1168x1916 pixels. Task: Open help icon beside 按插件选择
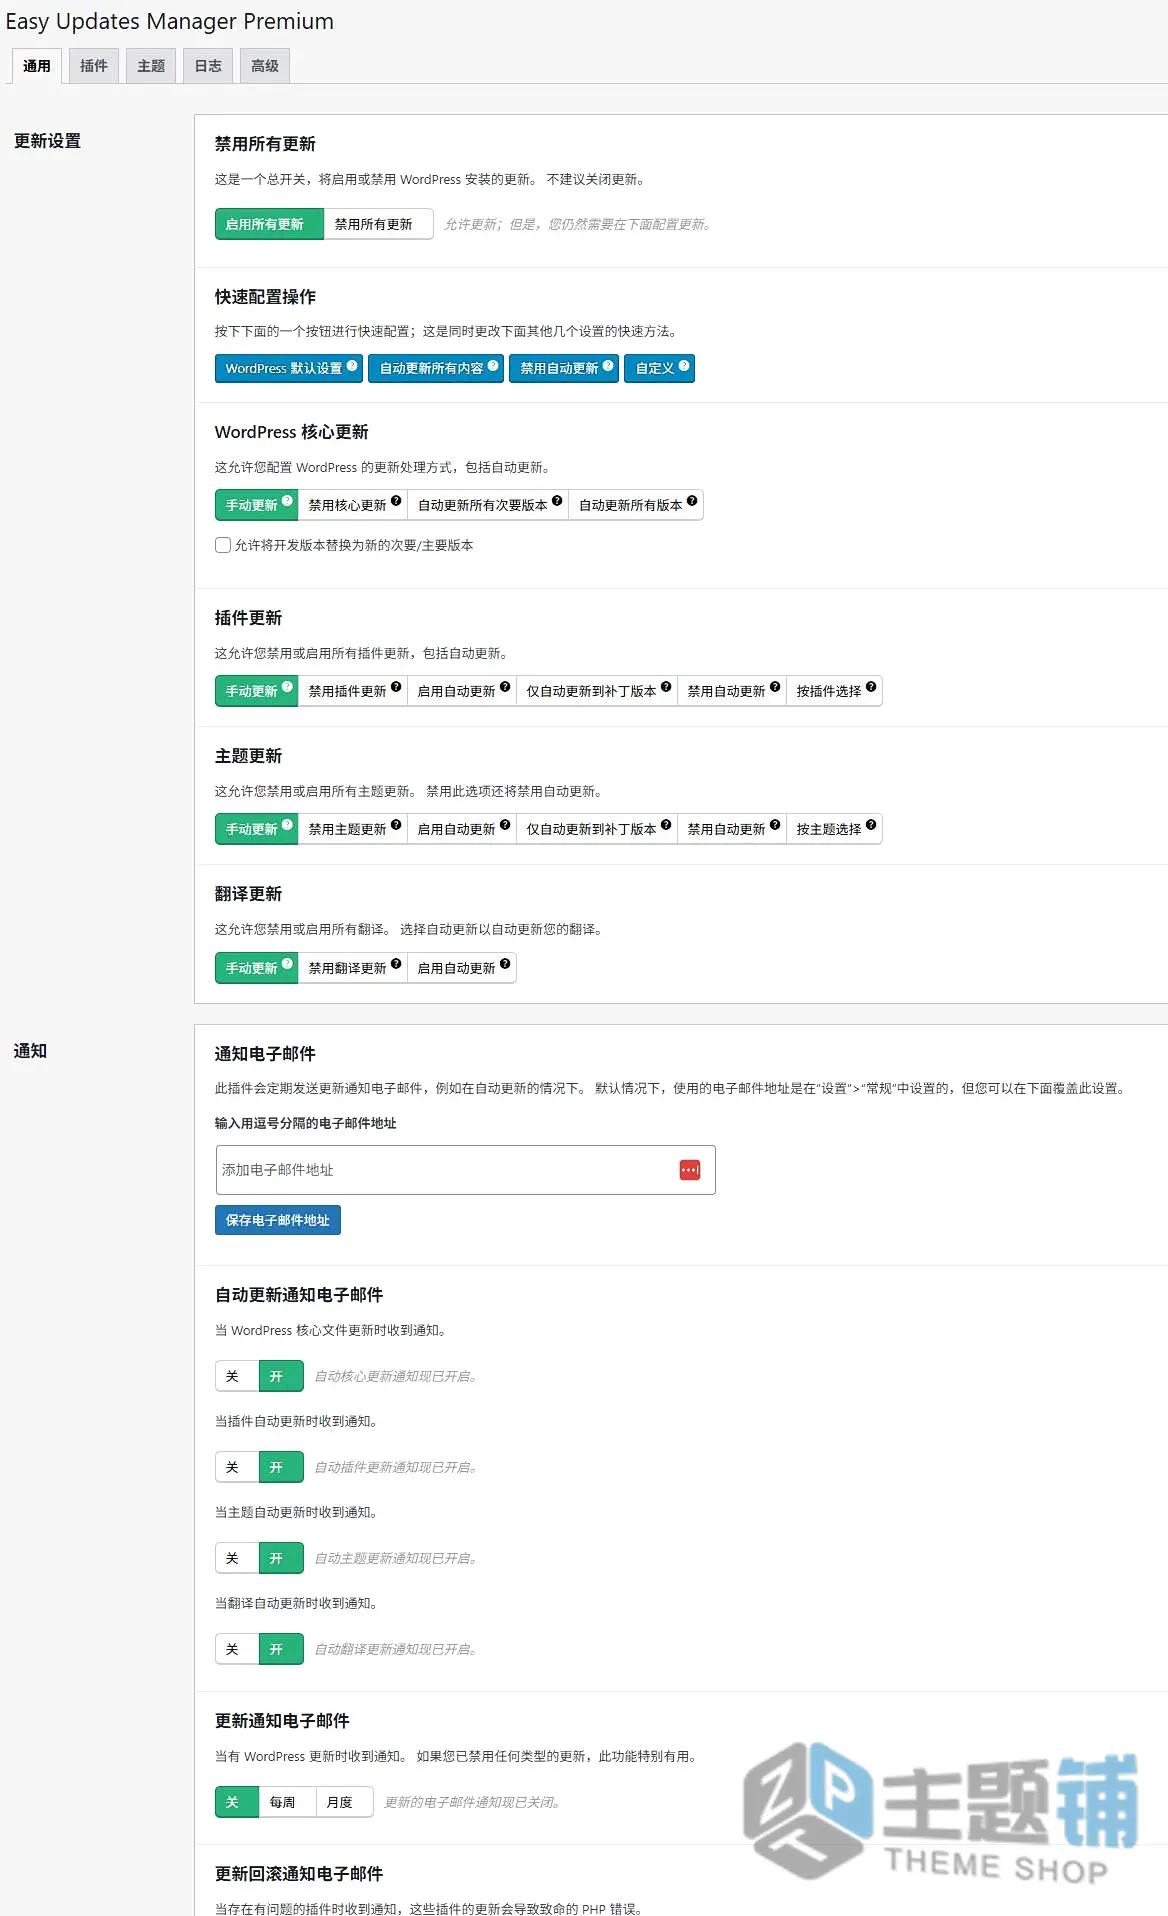coord(871,687)
